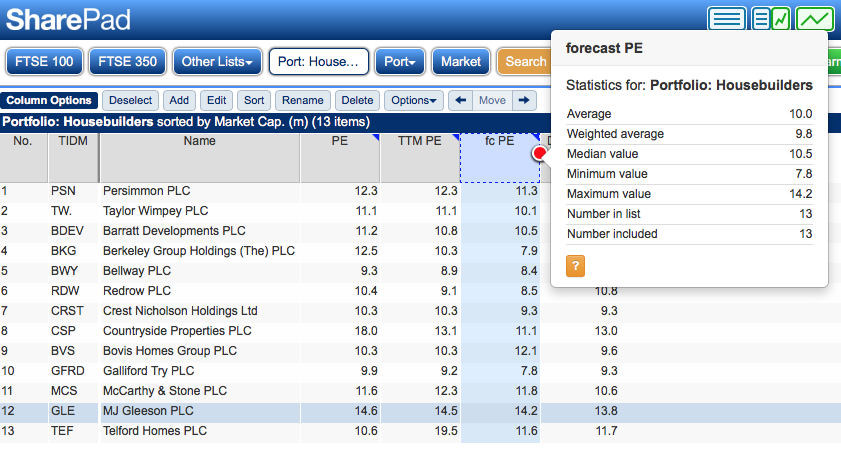Select the No. column header
Screen dimensions: 841x450
tap(23, 158)
